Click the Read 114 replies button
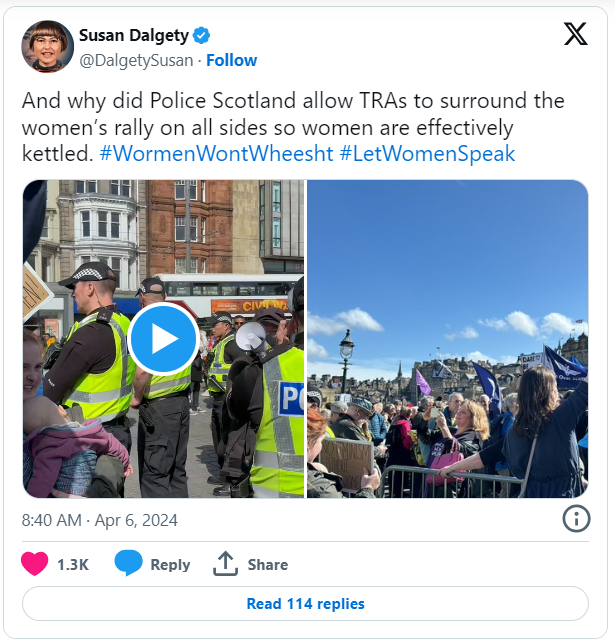615x642 pixels. pyautogui.click(x=305, y=604)
